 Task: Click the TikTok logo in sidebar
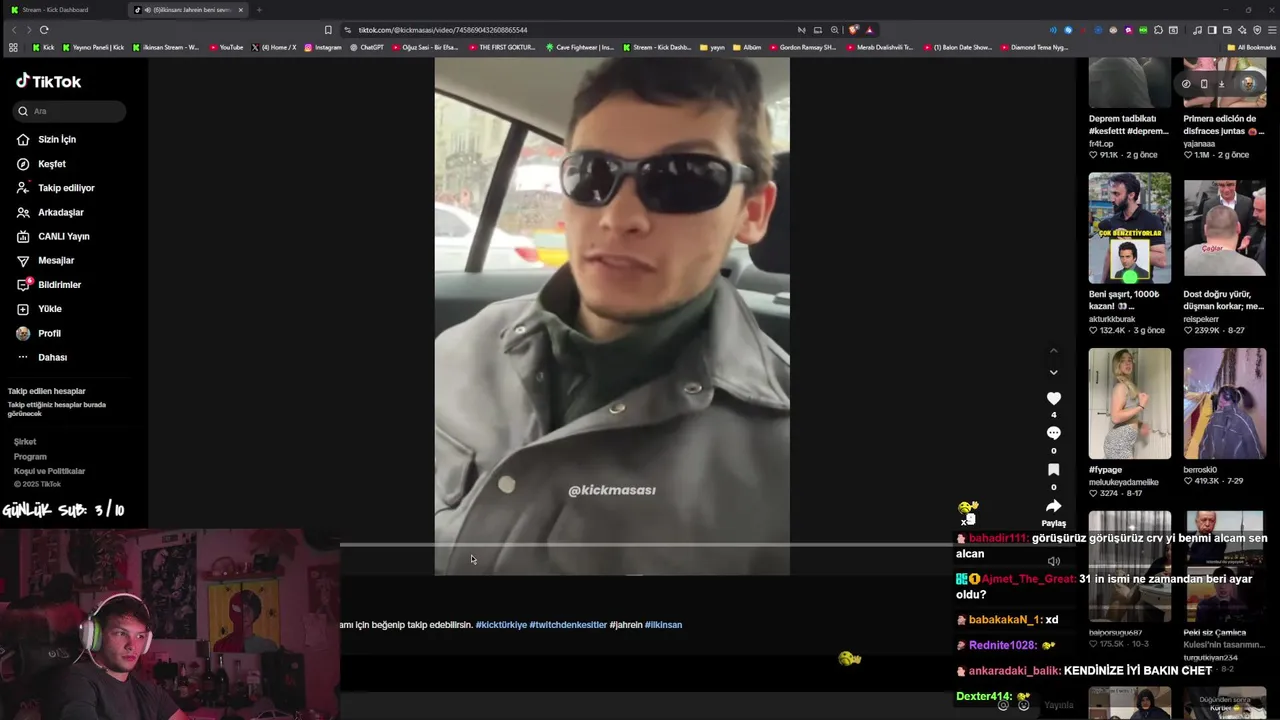[x=48, y=81]
